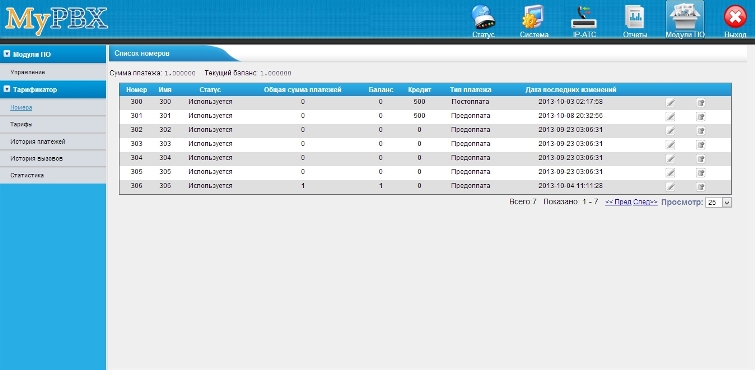This screenshot has height=370, width=755.
Task: Click the Постоплата cell in row 300
Action: (x=470, y=102)
